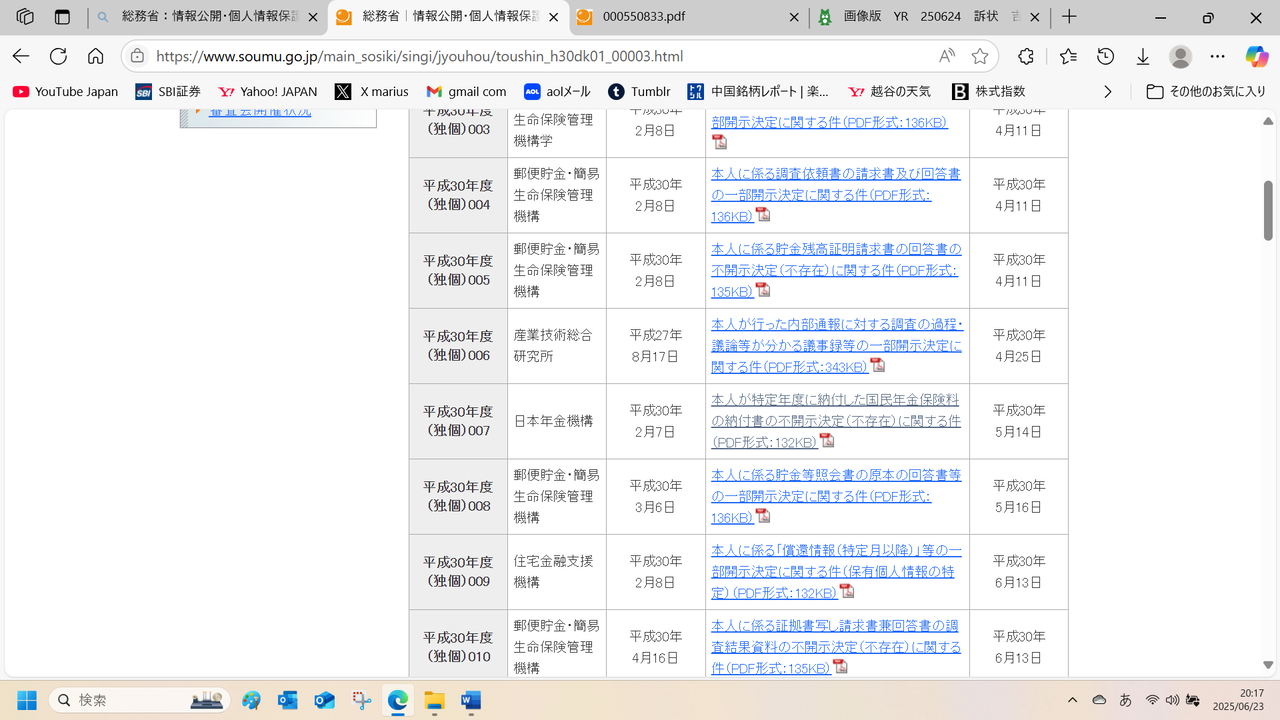Image resolution: width=1280 pixels, height=720 pixels.
Task: Open Yahoo! JAPAN bookmark
Action: (x=267, y=91)
